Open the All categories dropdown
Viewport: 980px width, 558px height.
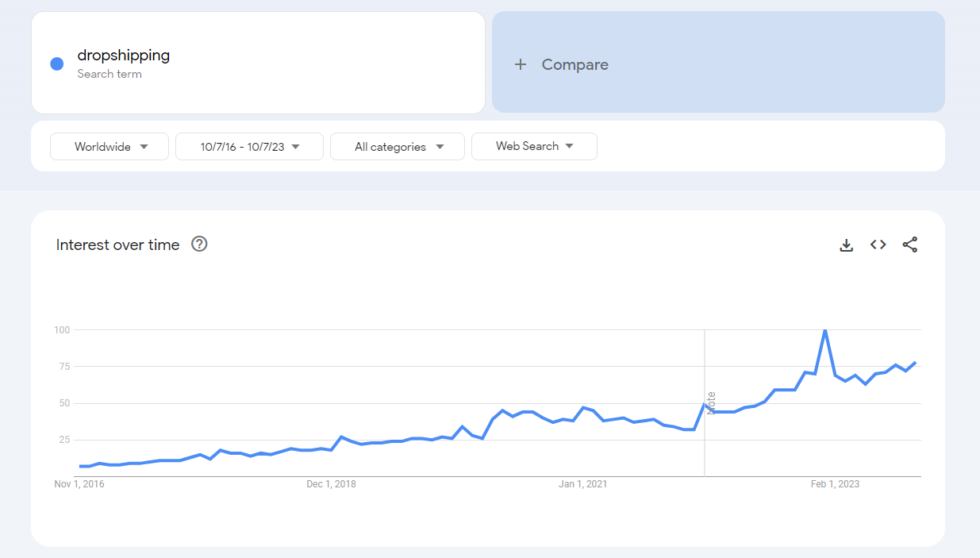(x=398, y=146)
